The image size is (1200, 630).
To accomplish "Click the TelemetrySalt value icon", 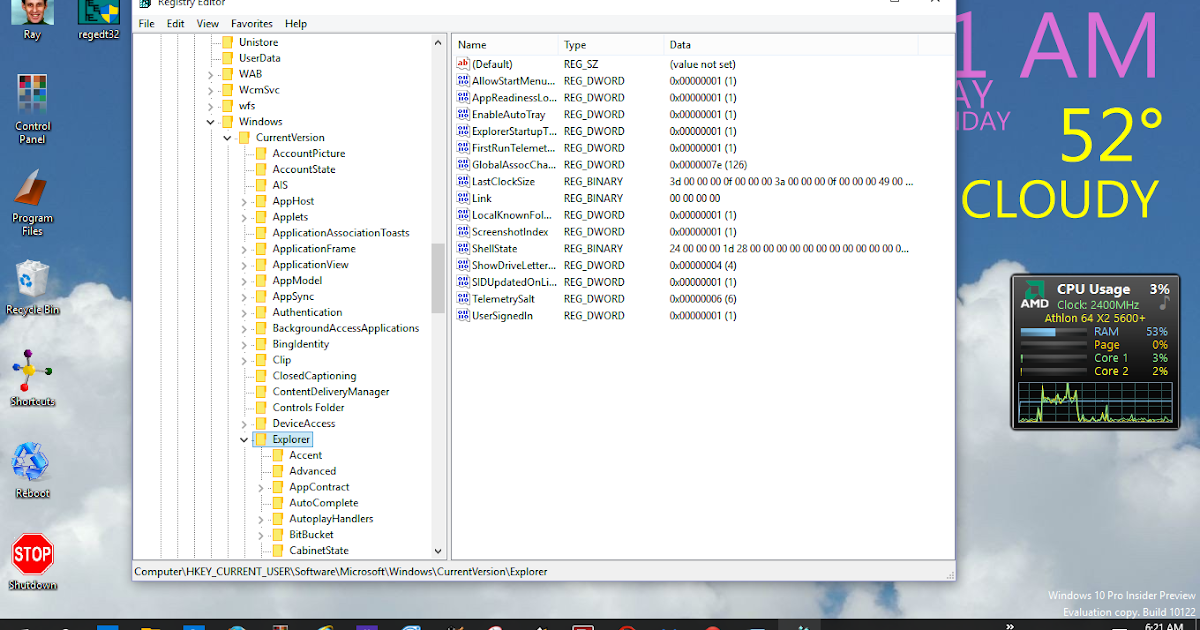I will (463, 298).
